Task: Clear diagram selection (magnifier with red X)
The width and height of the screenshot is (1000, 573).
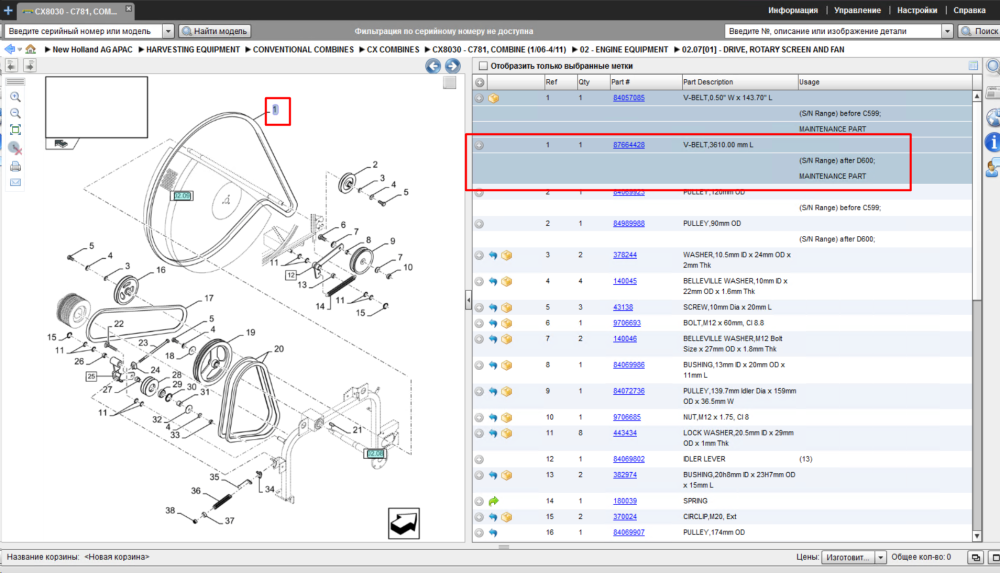Action: [15, 148]
